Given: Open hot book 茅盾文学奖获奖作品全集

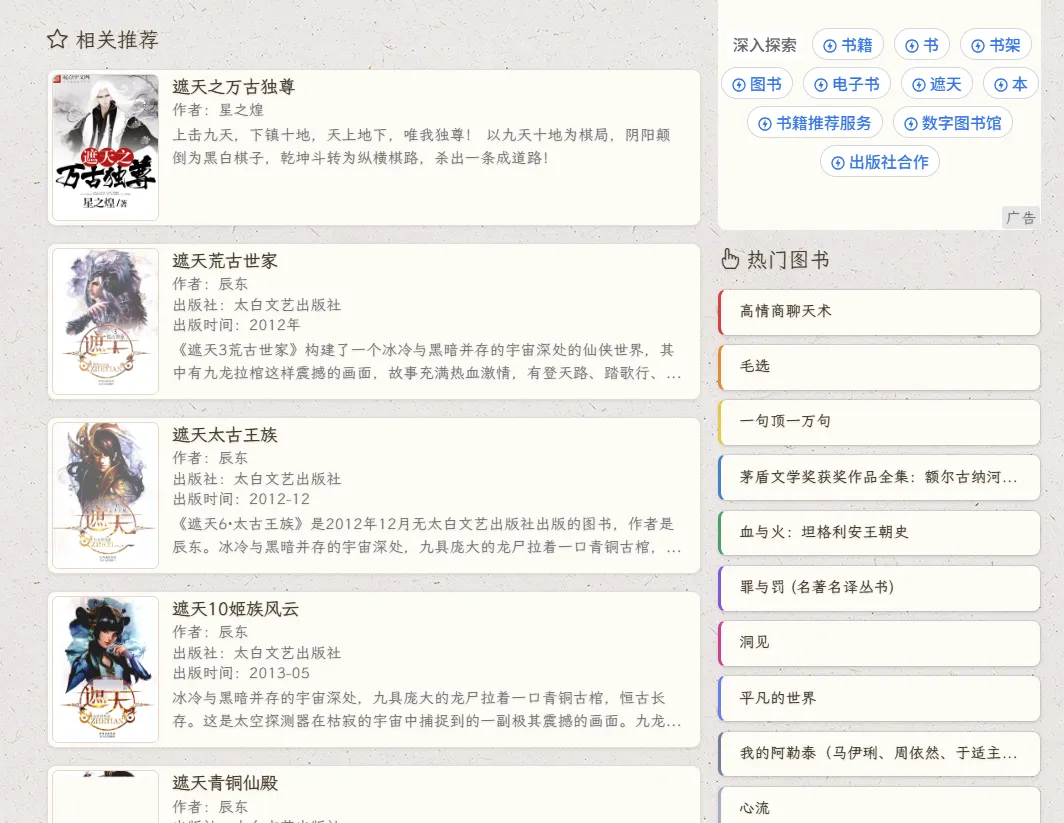Looking at the screenshot, I should (x=879, y=477).
